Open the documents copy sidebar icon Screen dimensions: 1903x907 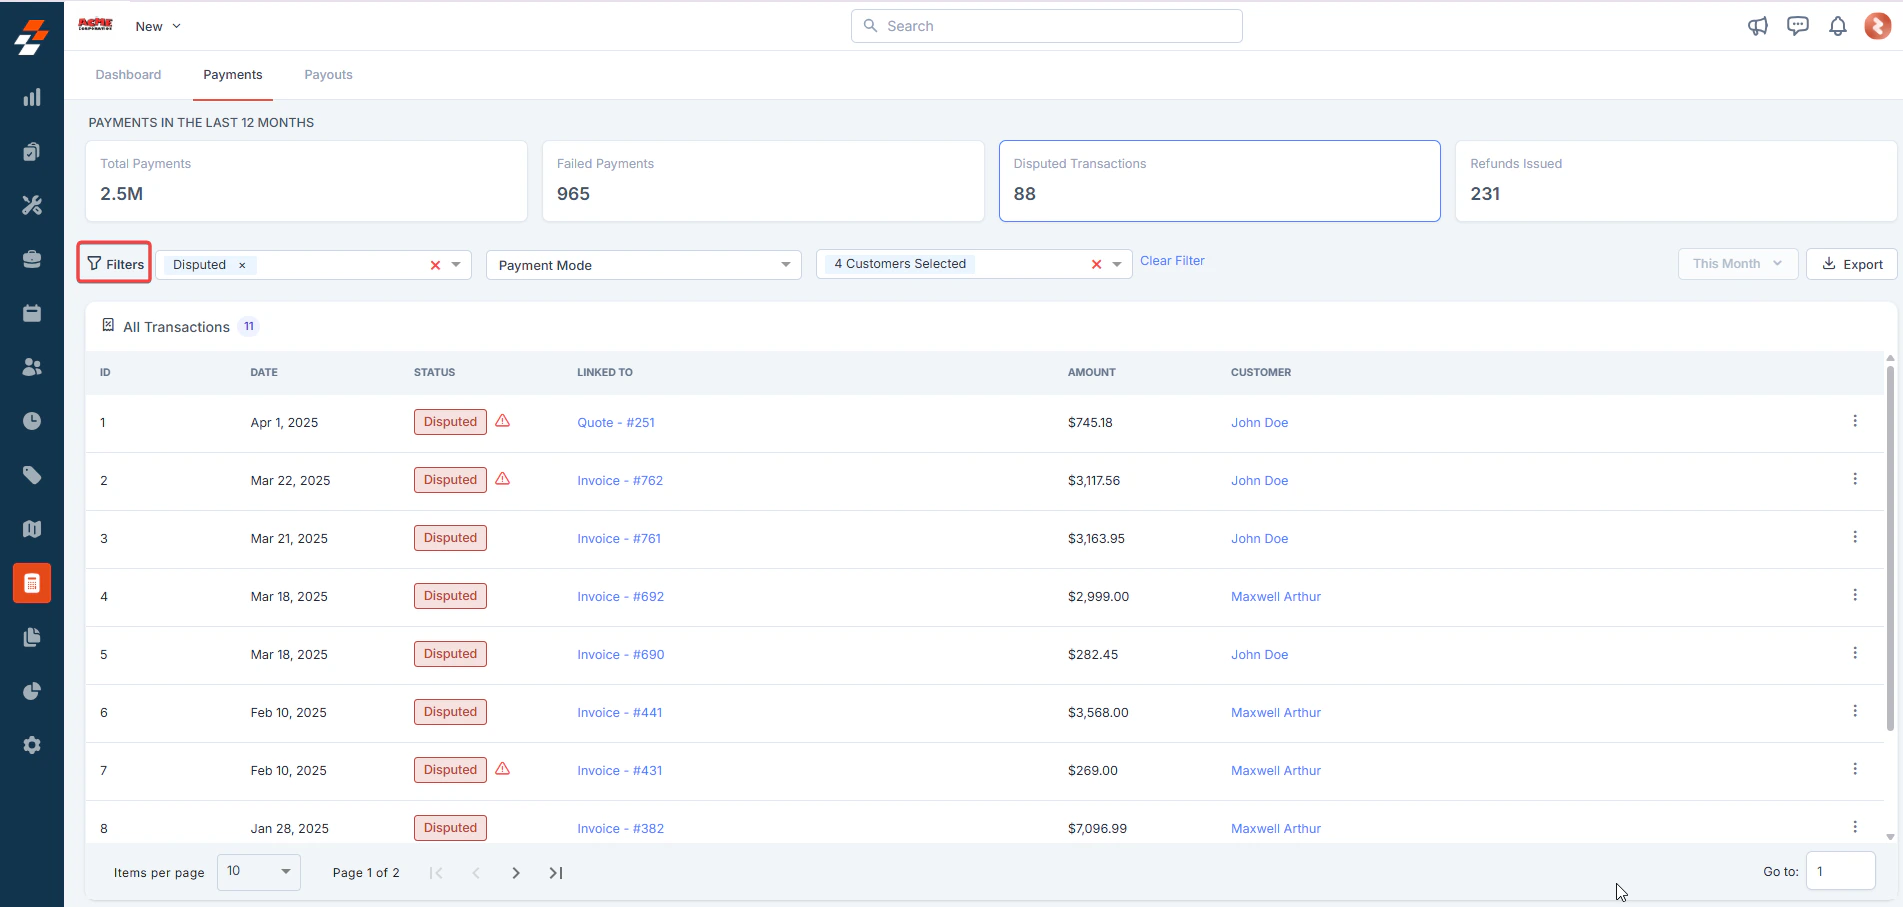(32, 637)
